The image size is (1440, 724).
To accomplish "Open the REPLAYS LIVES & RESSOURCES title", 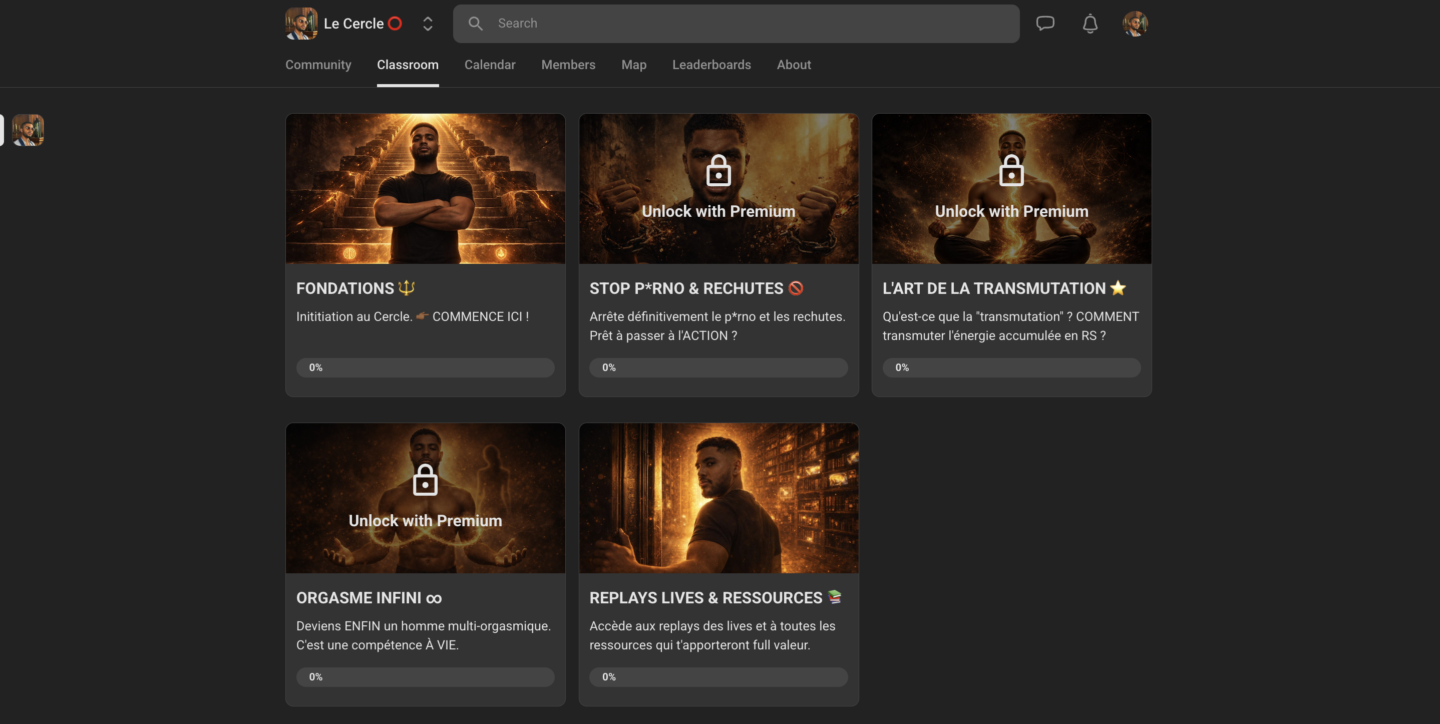I will 716,598.
